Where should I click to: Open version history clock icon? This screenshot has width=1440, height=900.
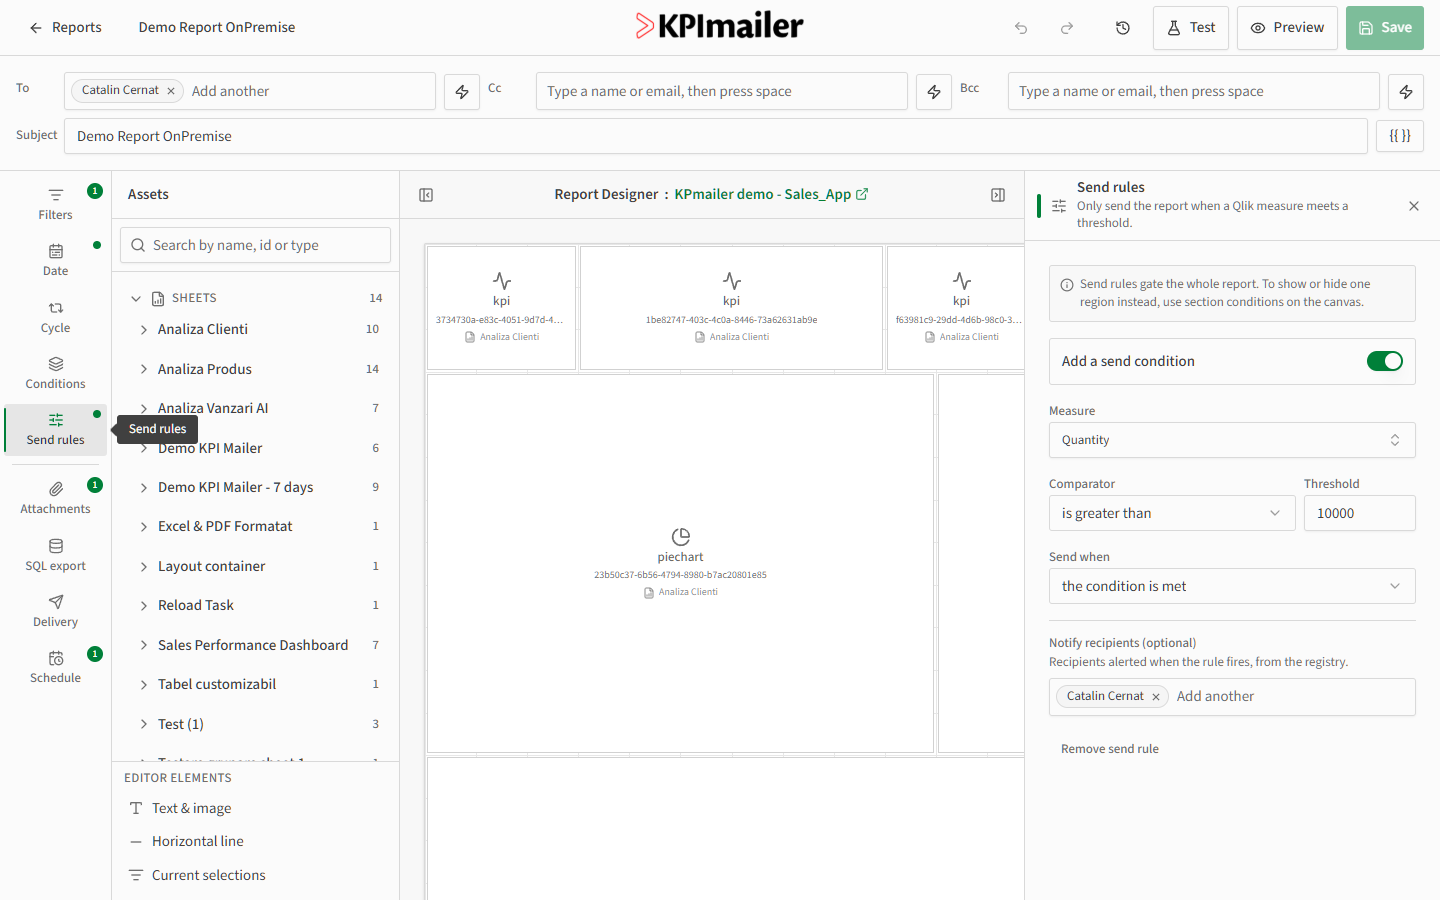pos(1123,28)
